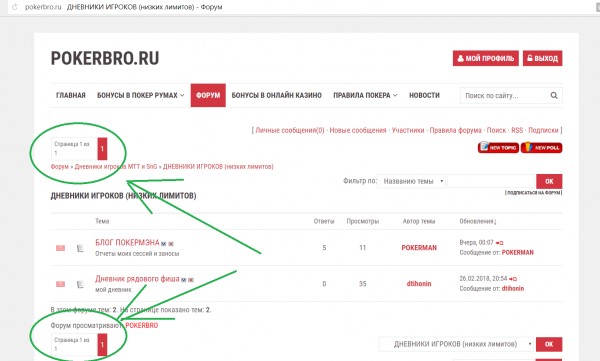Open the Подписки link
The width and height of the screenshot is (600, 361).
pyautogui.click(x=543, y=130)
